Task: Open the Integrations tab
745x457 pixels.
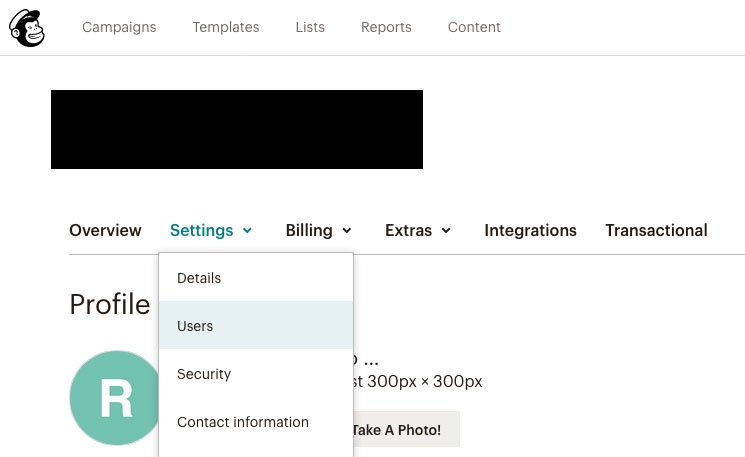Action: (x=530, y=230)
